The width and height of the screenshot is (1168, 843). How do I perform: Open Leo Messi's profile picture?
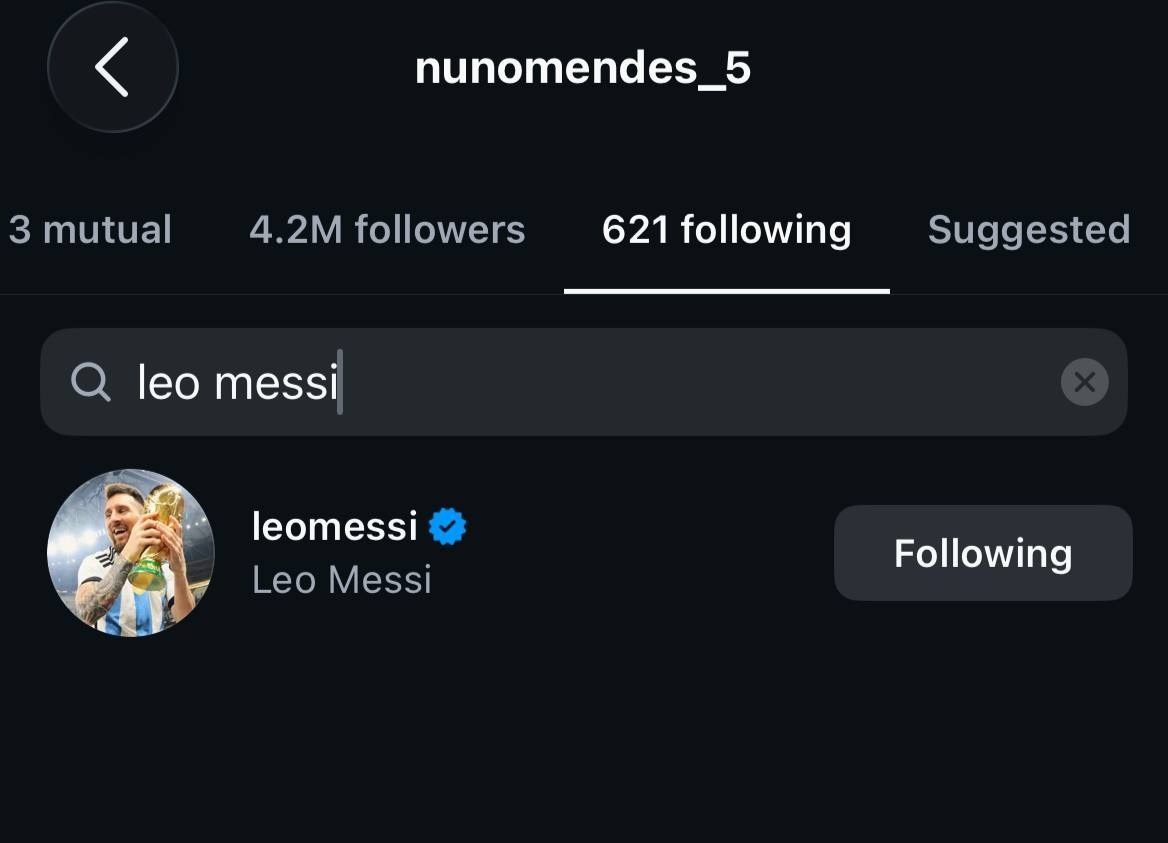[131, 553]
